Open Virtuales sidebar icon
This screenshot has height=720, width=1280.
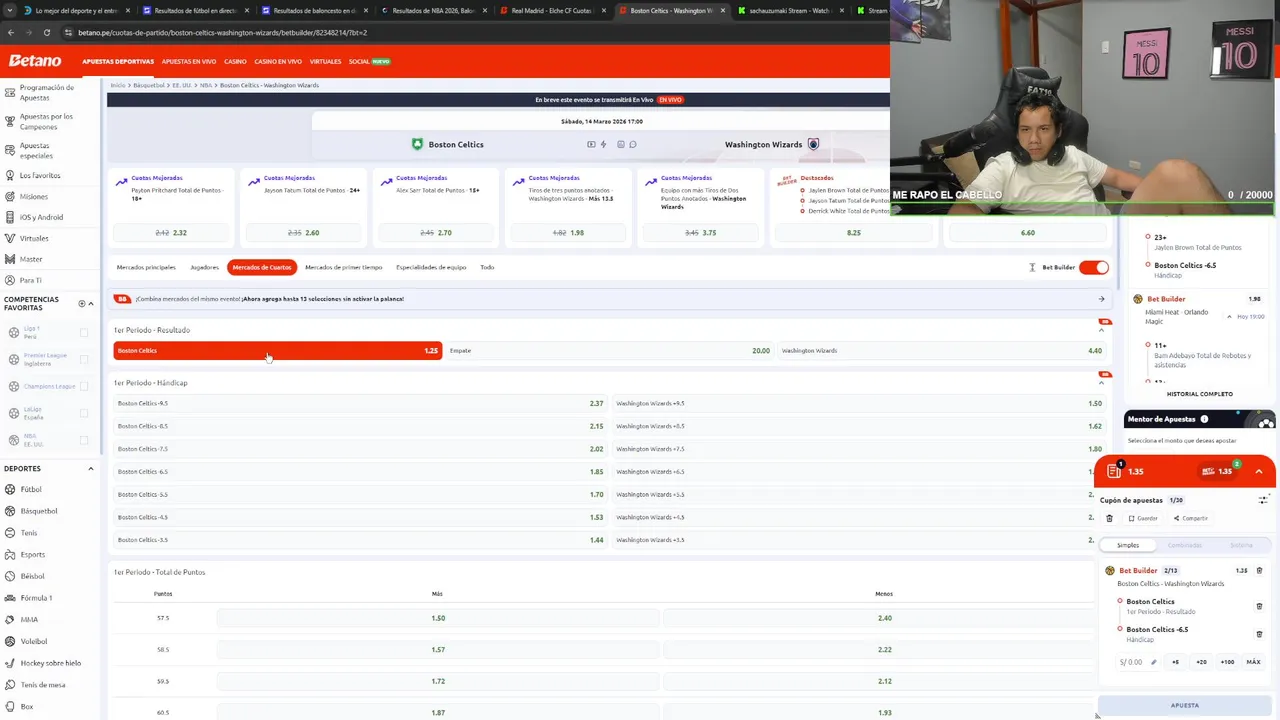9,238
